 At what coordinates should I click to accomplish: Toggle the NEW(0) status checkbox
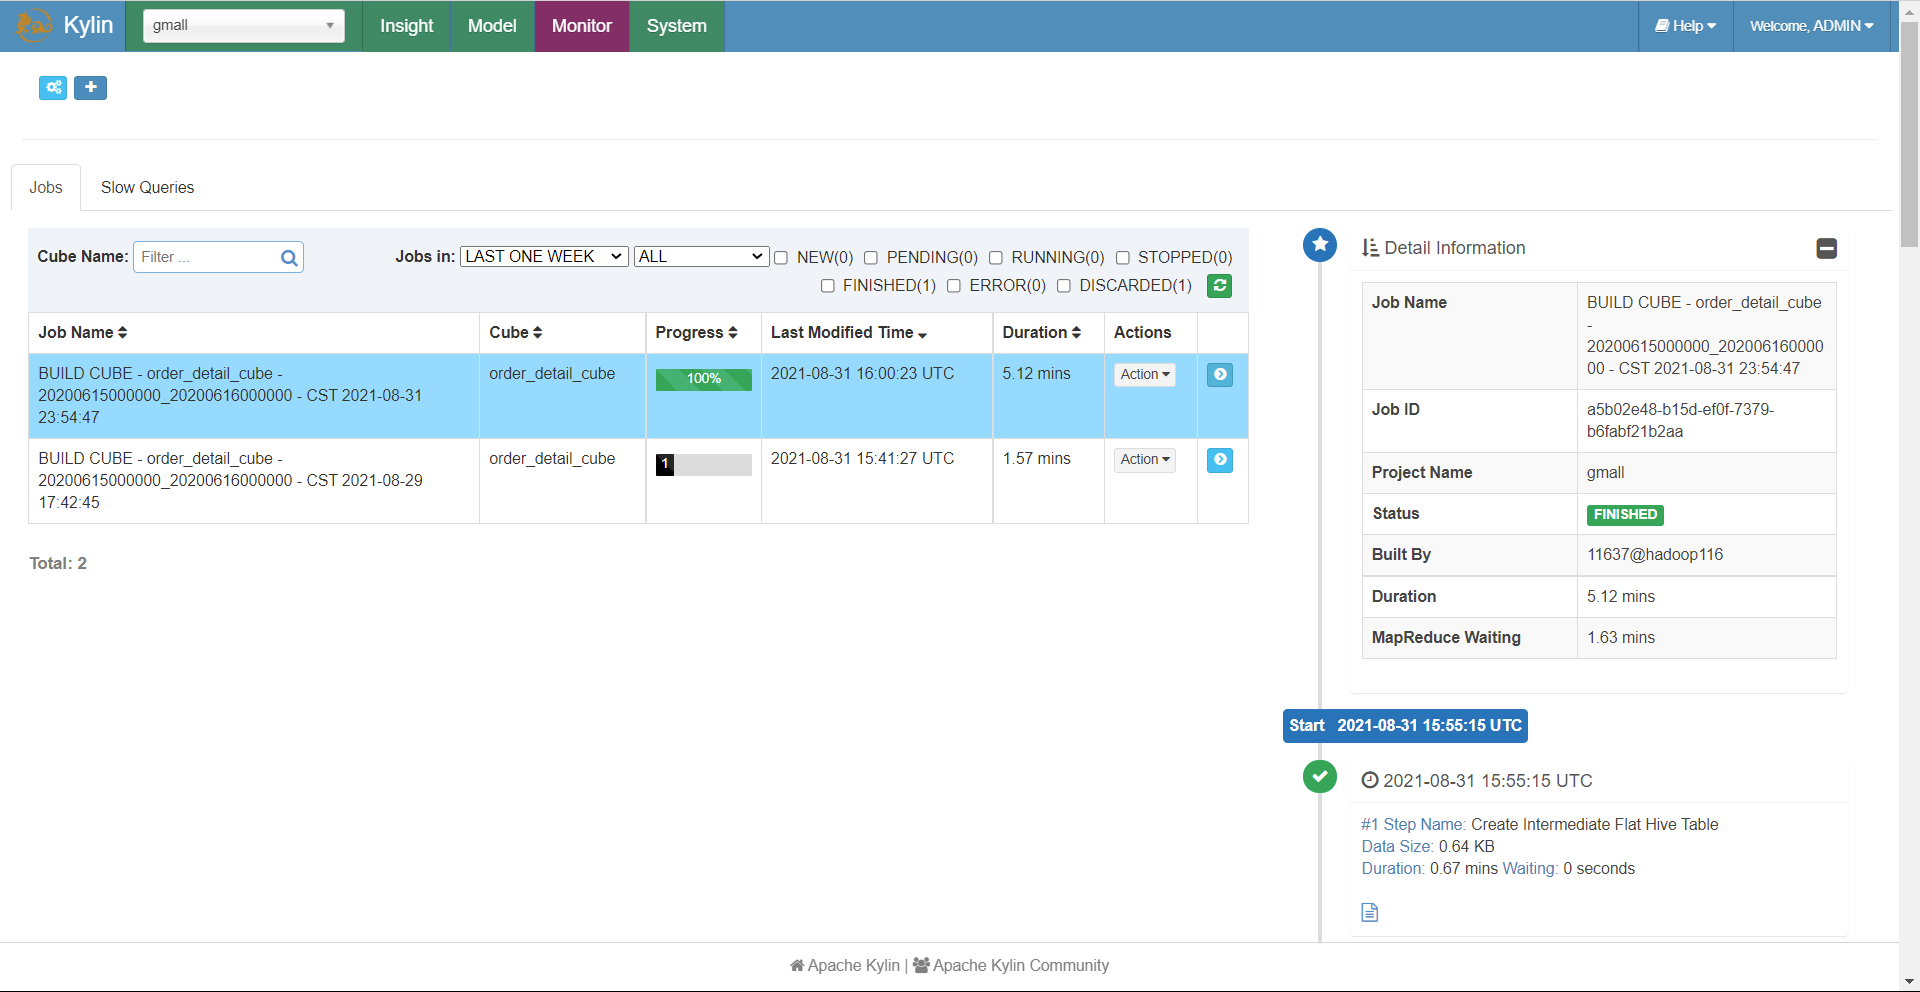tap(781, 258)
